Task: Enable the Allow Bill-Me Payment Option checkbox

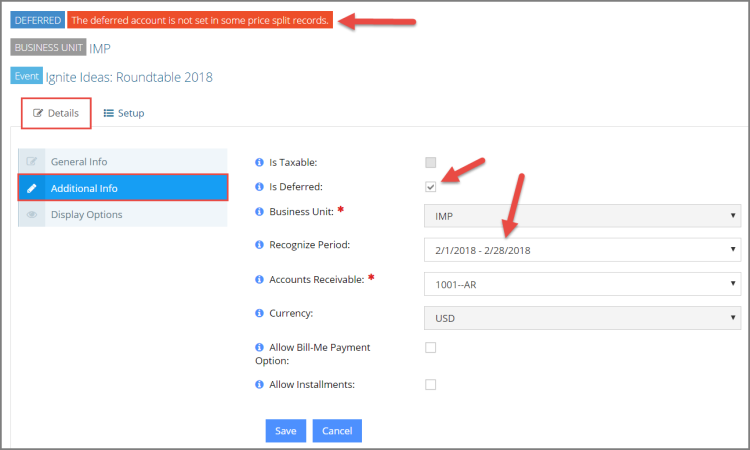Action: (430, 348)
